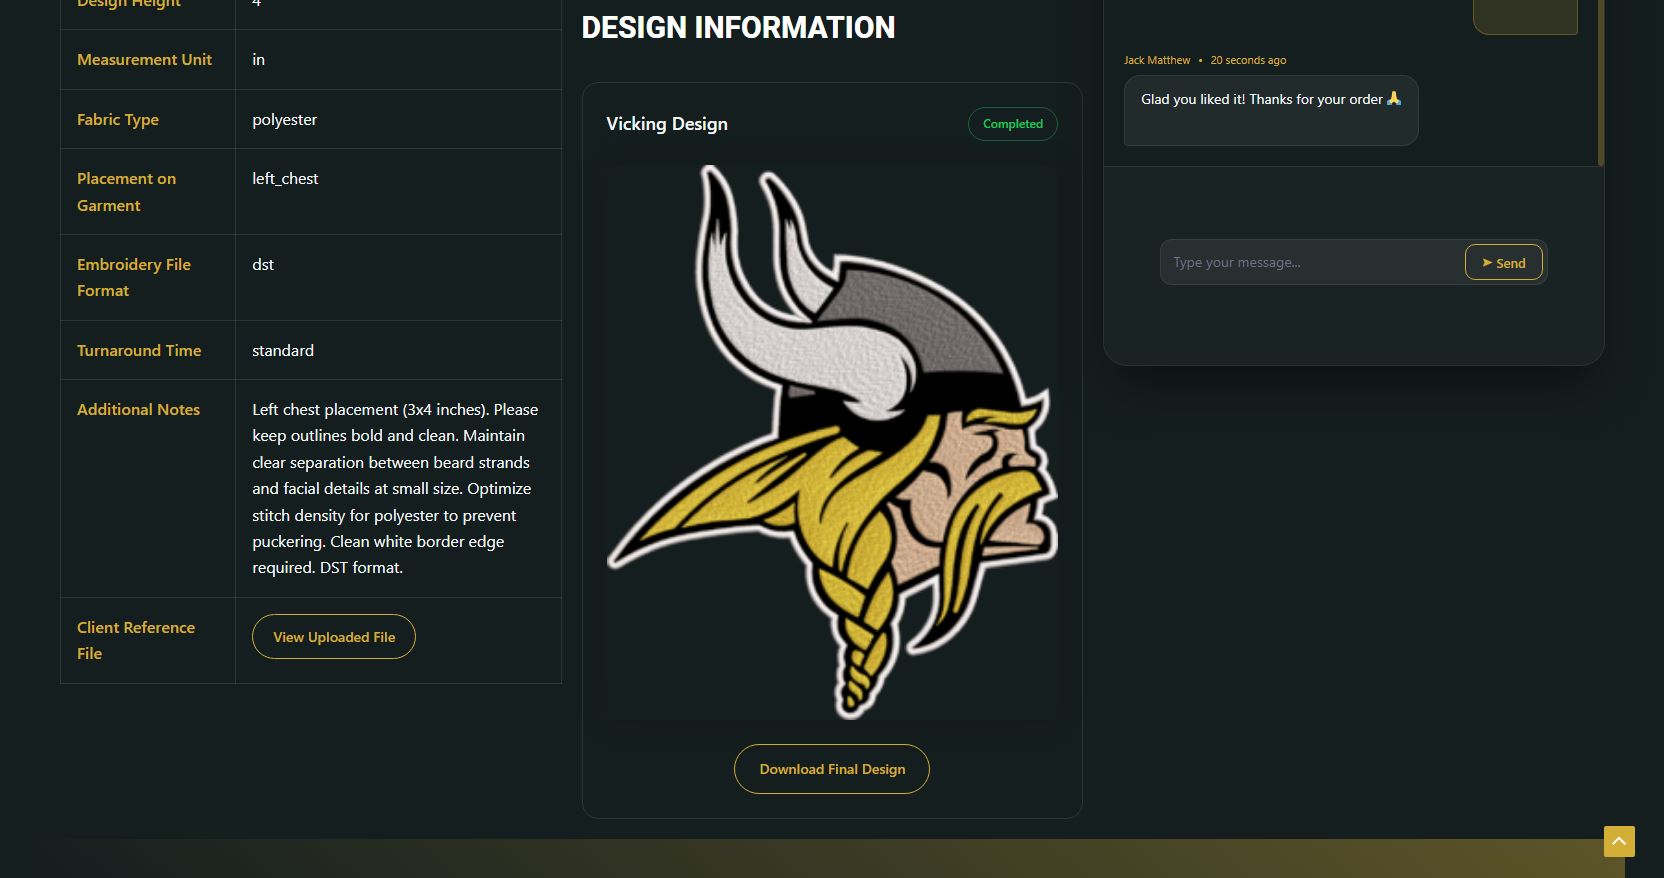Click the left_chest placement value
This screenshot has height=878, width=1664.
click(285, 178)
